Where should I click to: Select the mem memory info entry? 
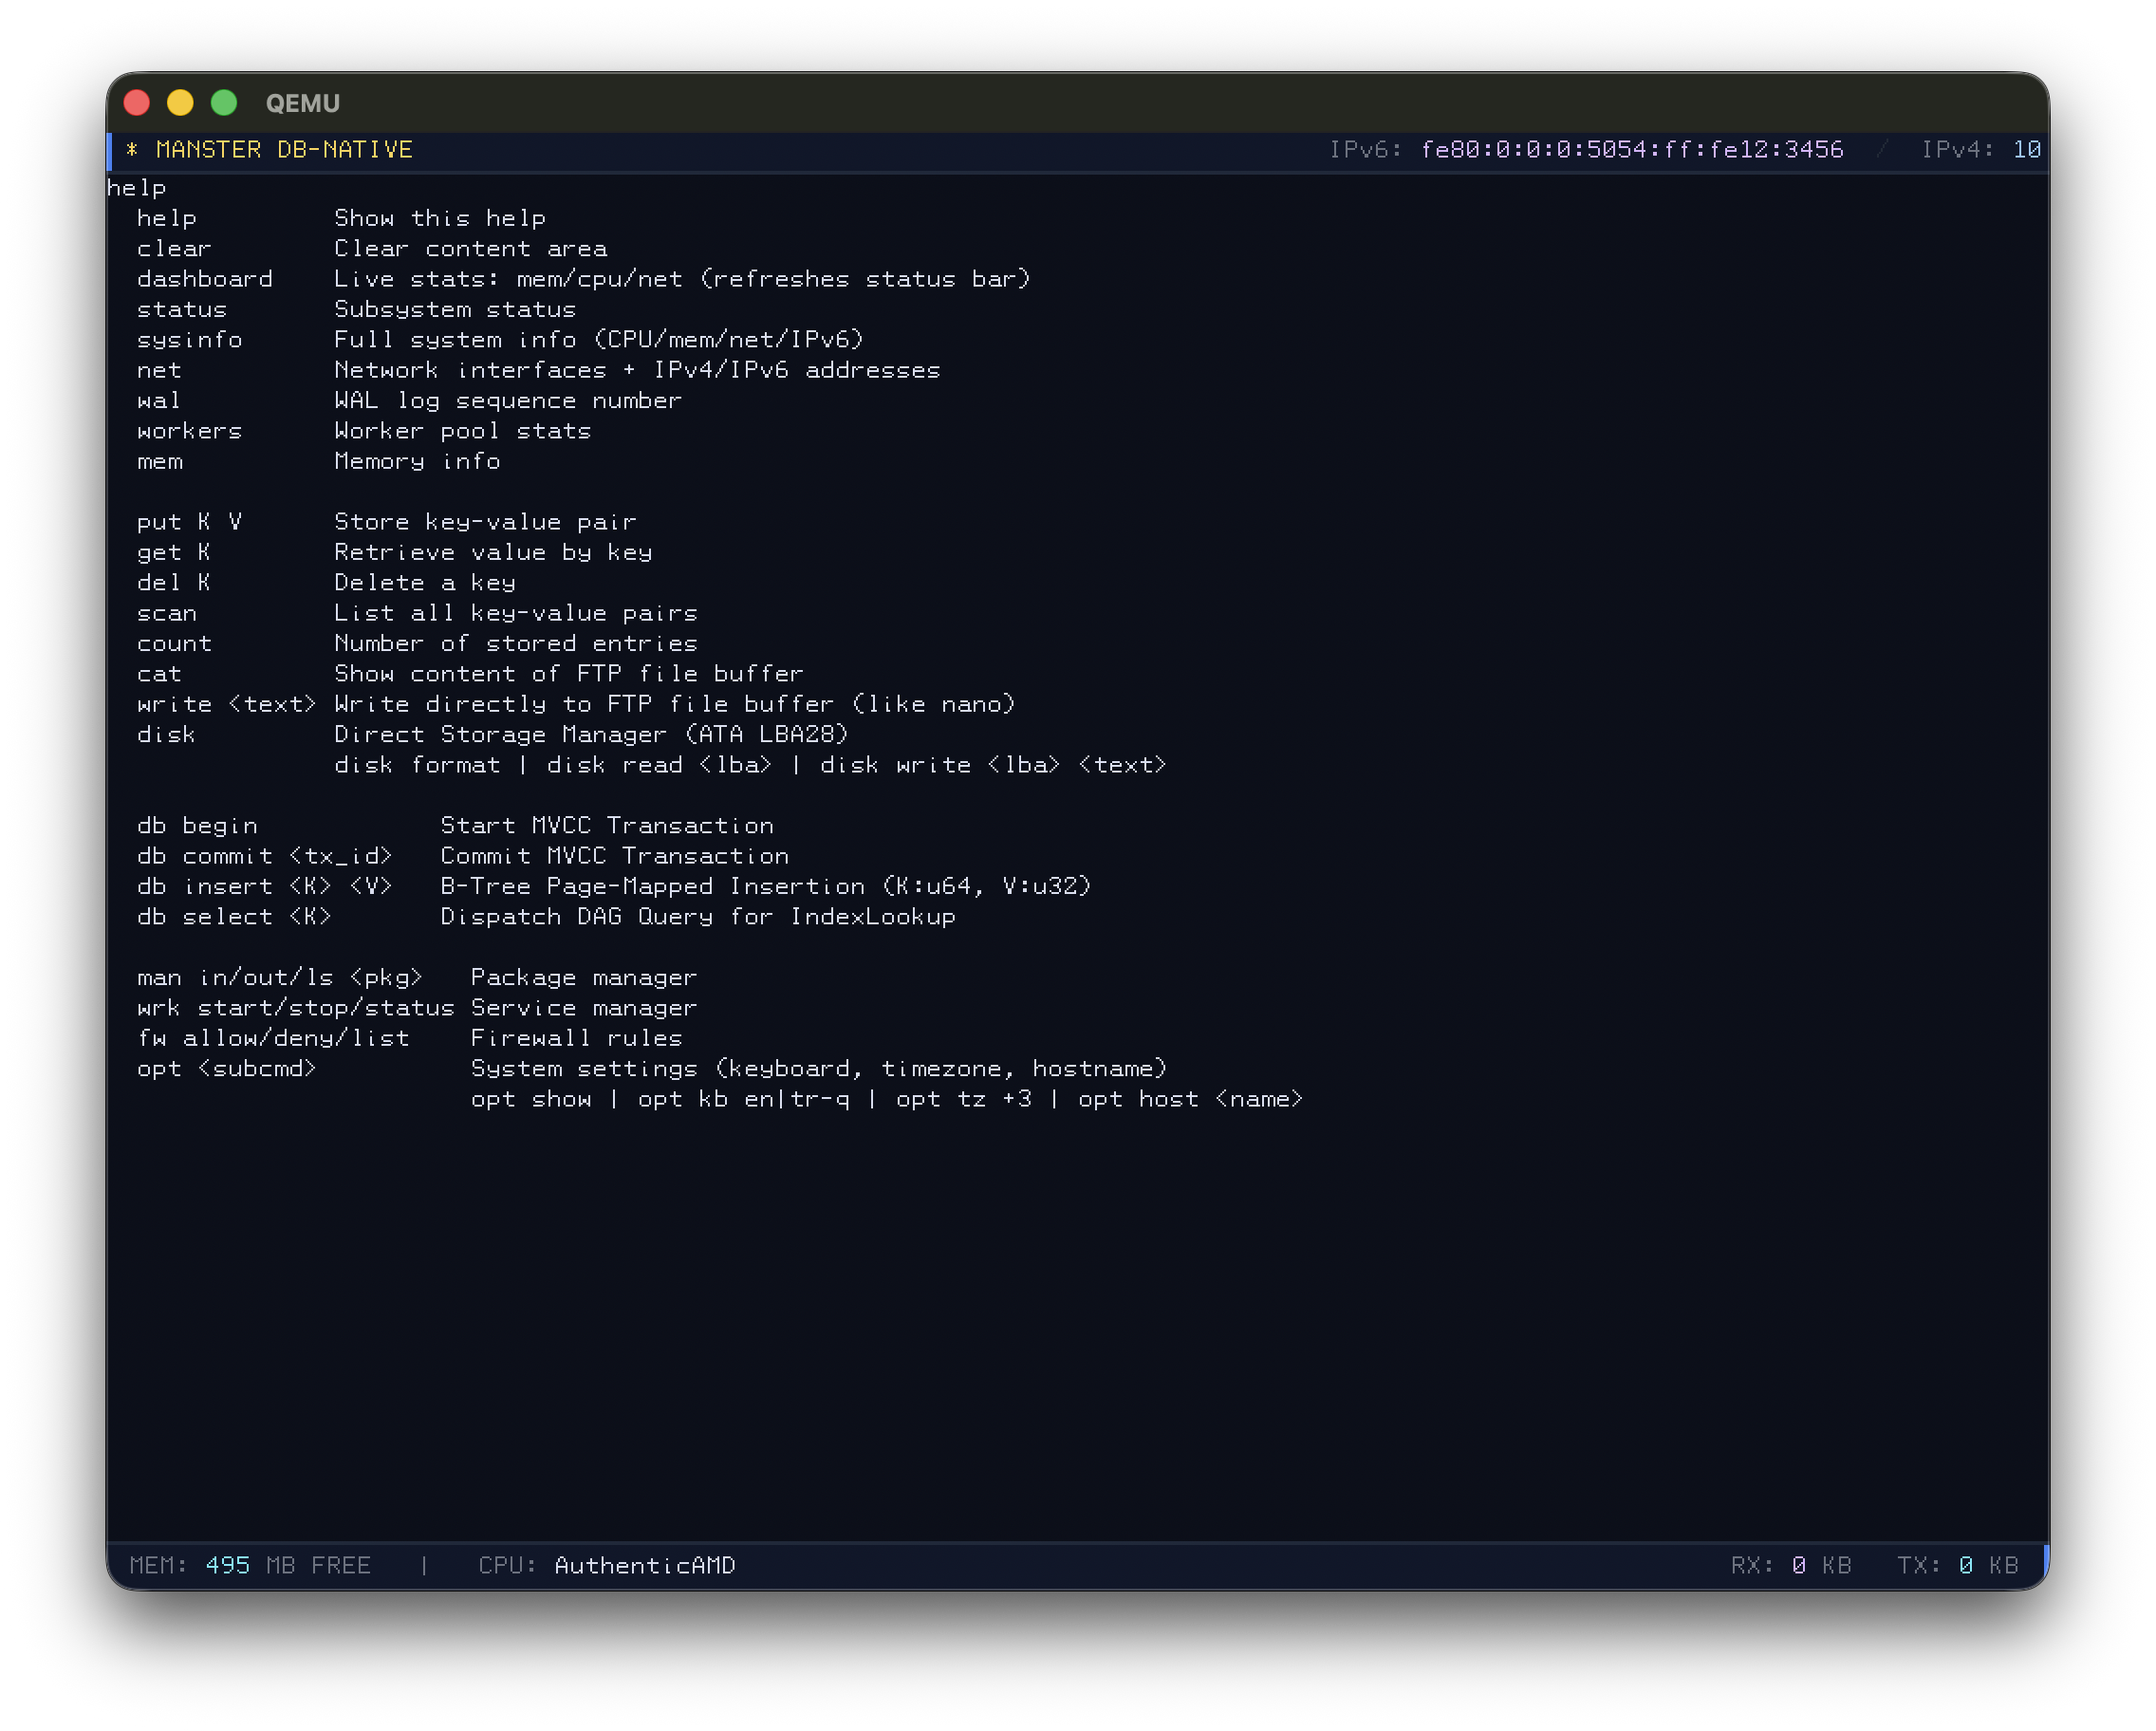pyautogui.click(x=161, y=461)
